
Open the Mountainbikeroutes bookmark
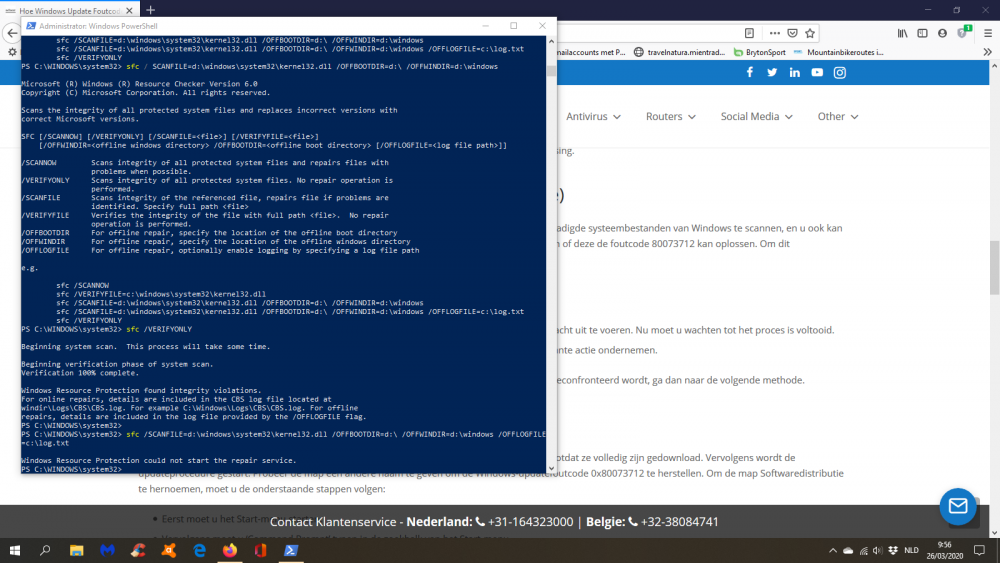839,52
